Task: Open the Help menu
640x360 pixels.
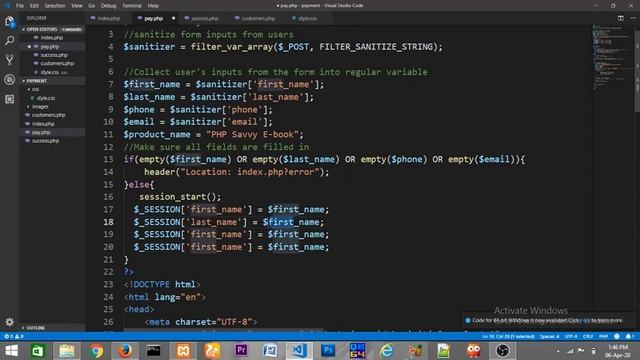Action: pyautogui.click(x=153, y=6)
